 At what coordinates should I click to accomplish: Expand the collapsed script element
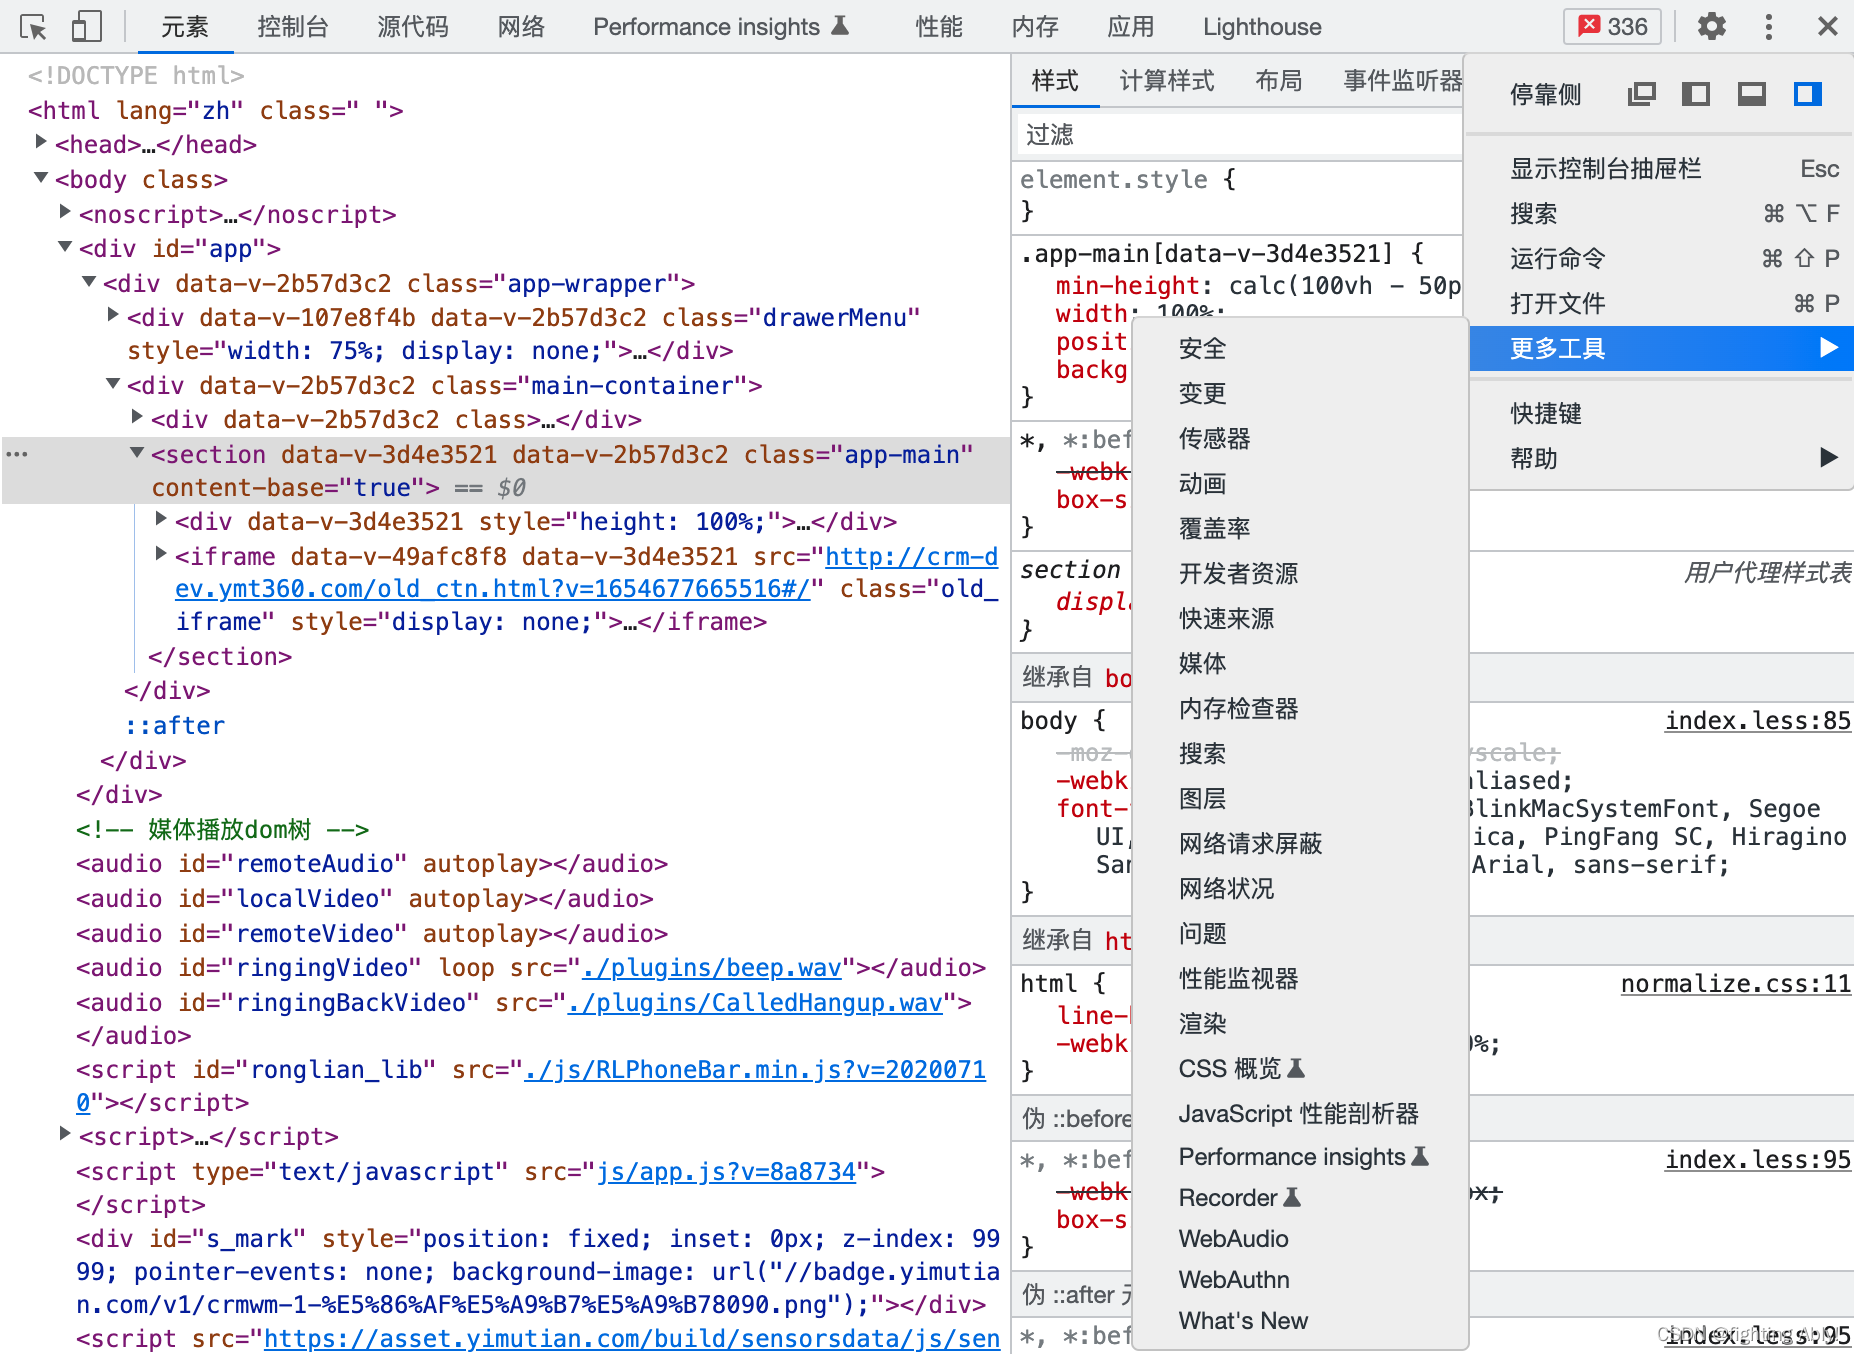point(65,1133)
